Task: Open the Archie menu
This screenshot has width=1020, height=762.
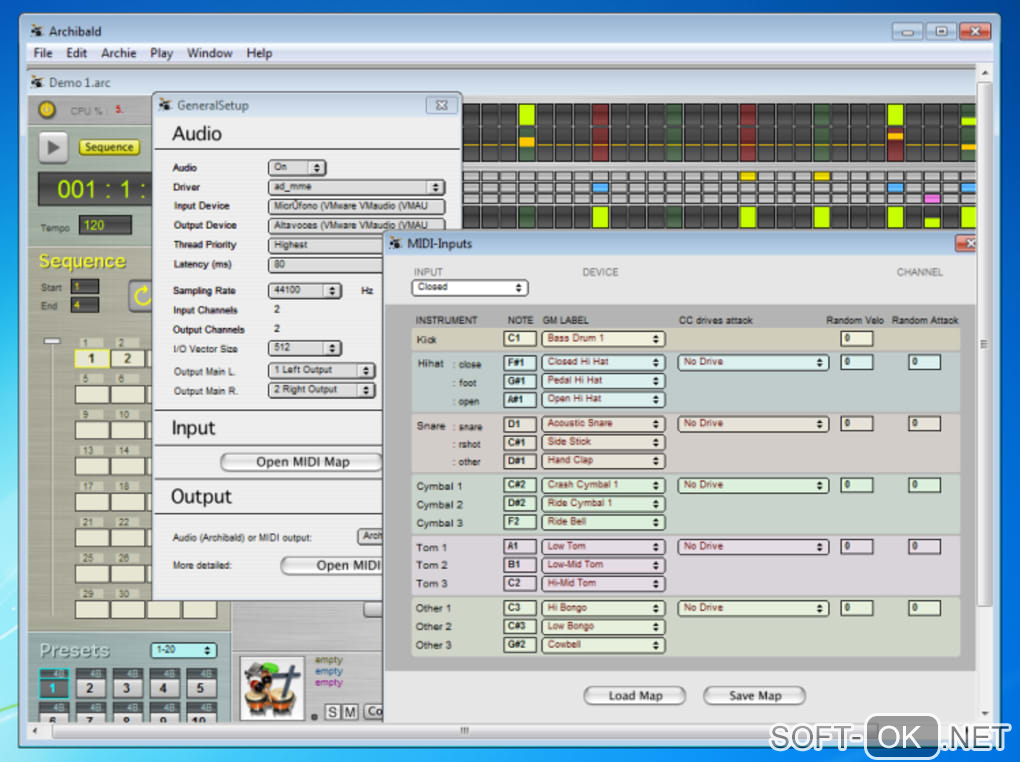Action: 118,53
